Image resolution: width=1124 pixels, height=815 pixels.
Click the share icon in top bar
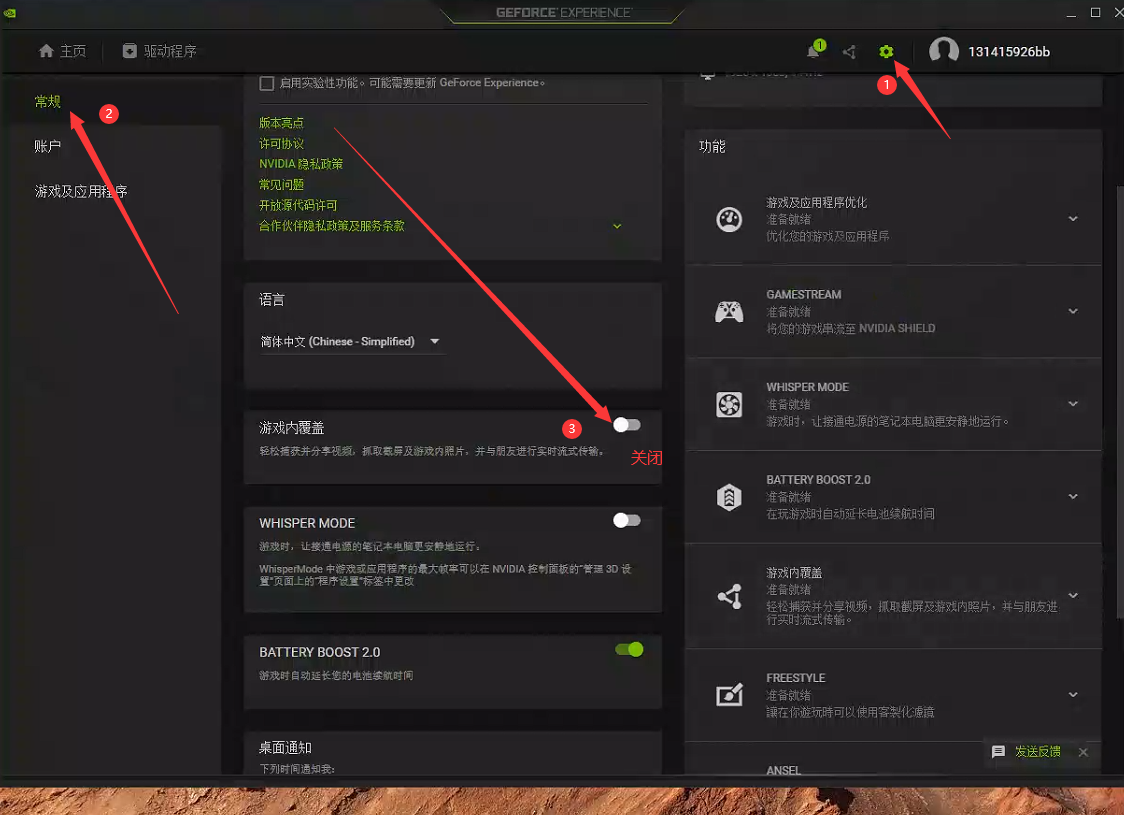849,52
